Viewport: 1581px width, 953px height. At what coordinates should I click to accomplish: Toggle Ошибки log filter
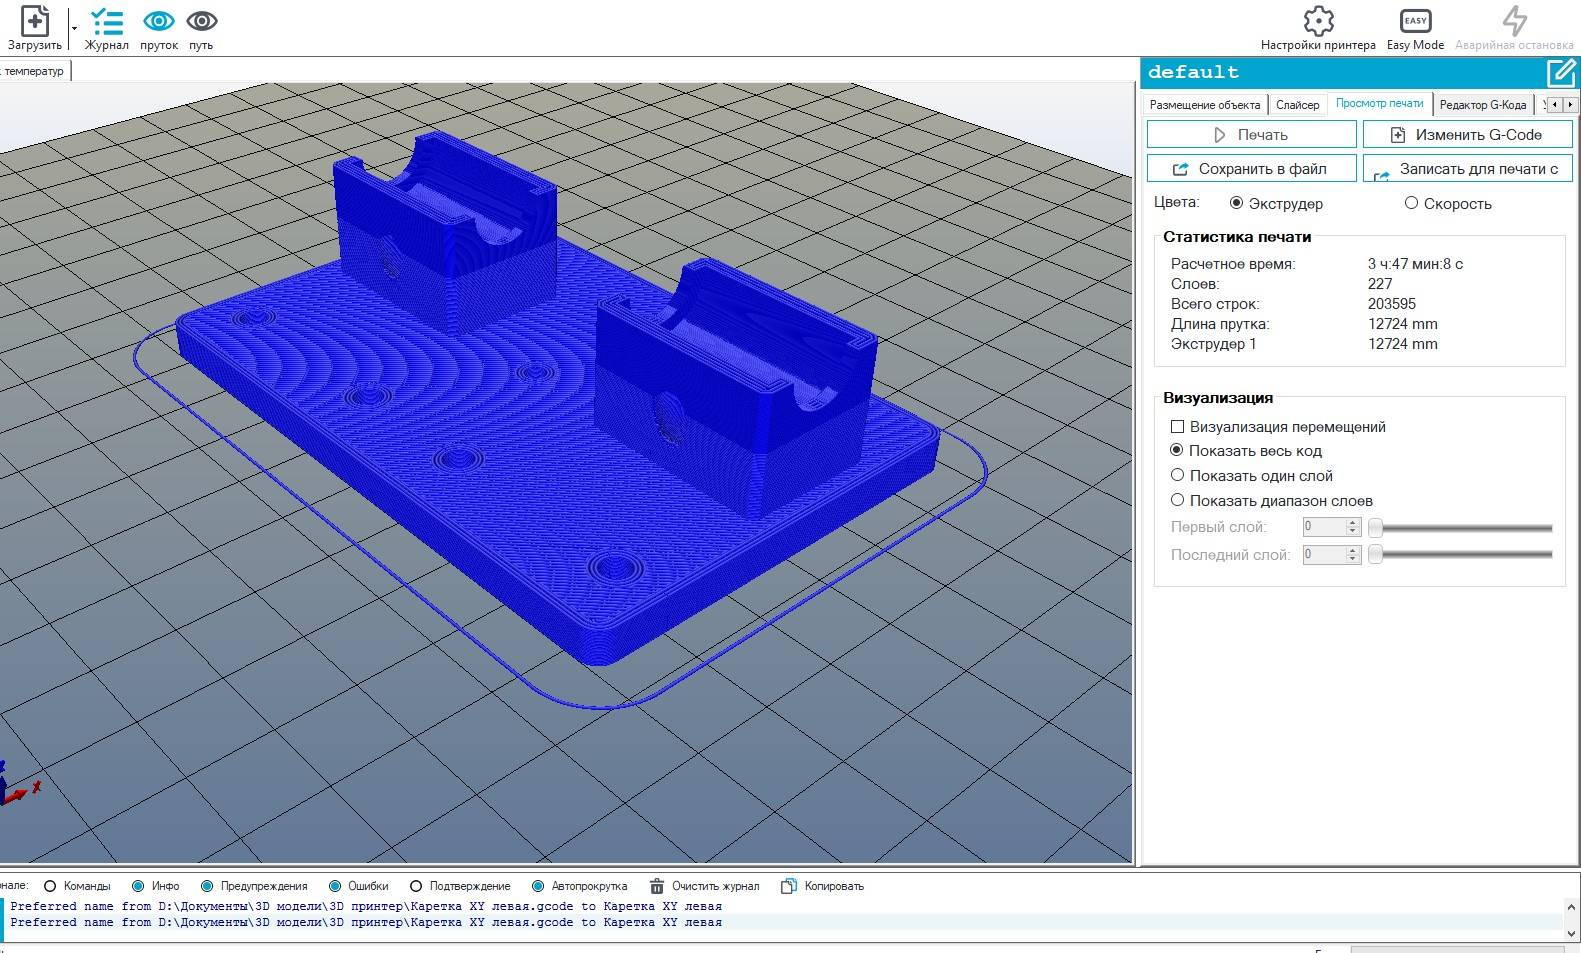click(334, 886)
